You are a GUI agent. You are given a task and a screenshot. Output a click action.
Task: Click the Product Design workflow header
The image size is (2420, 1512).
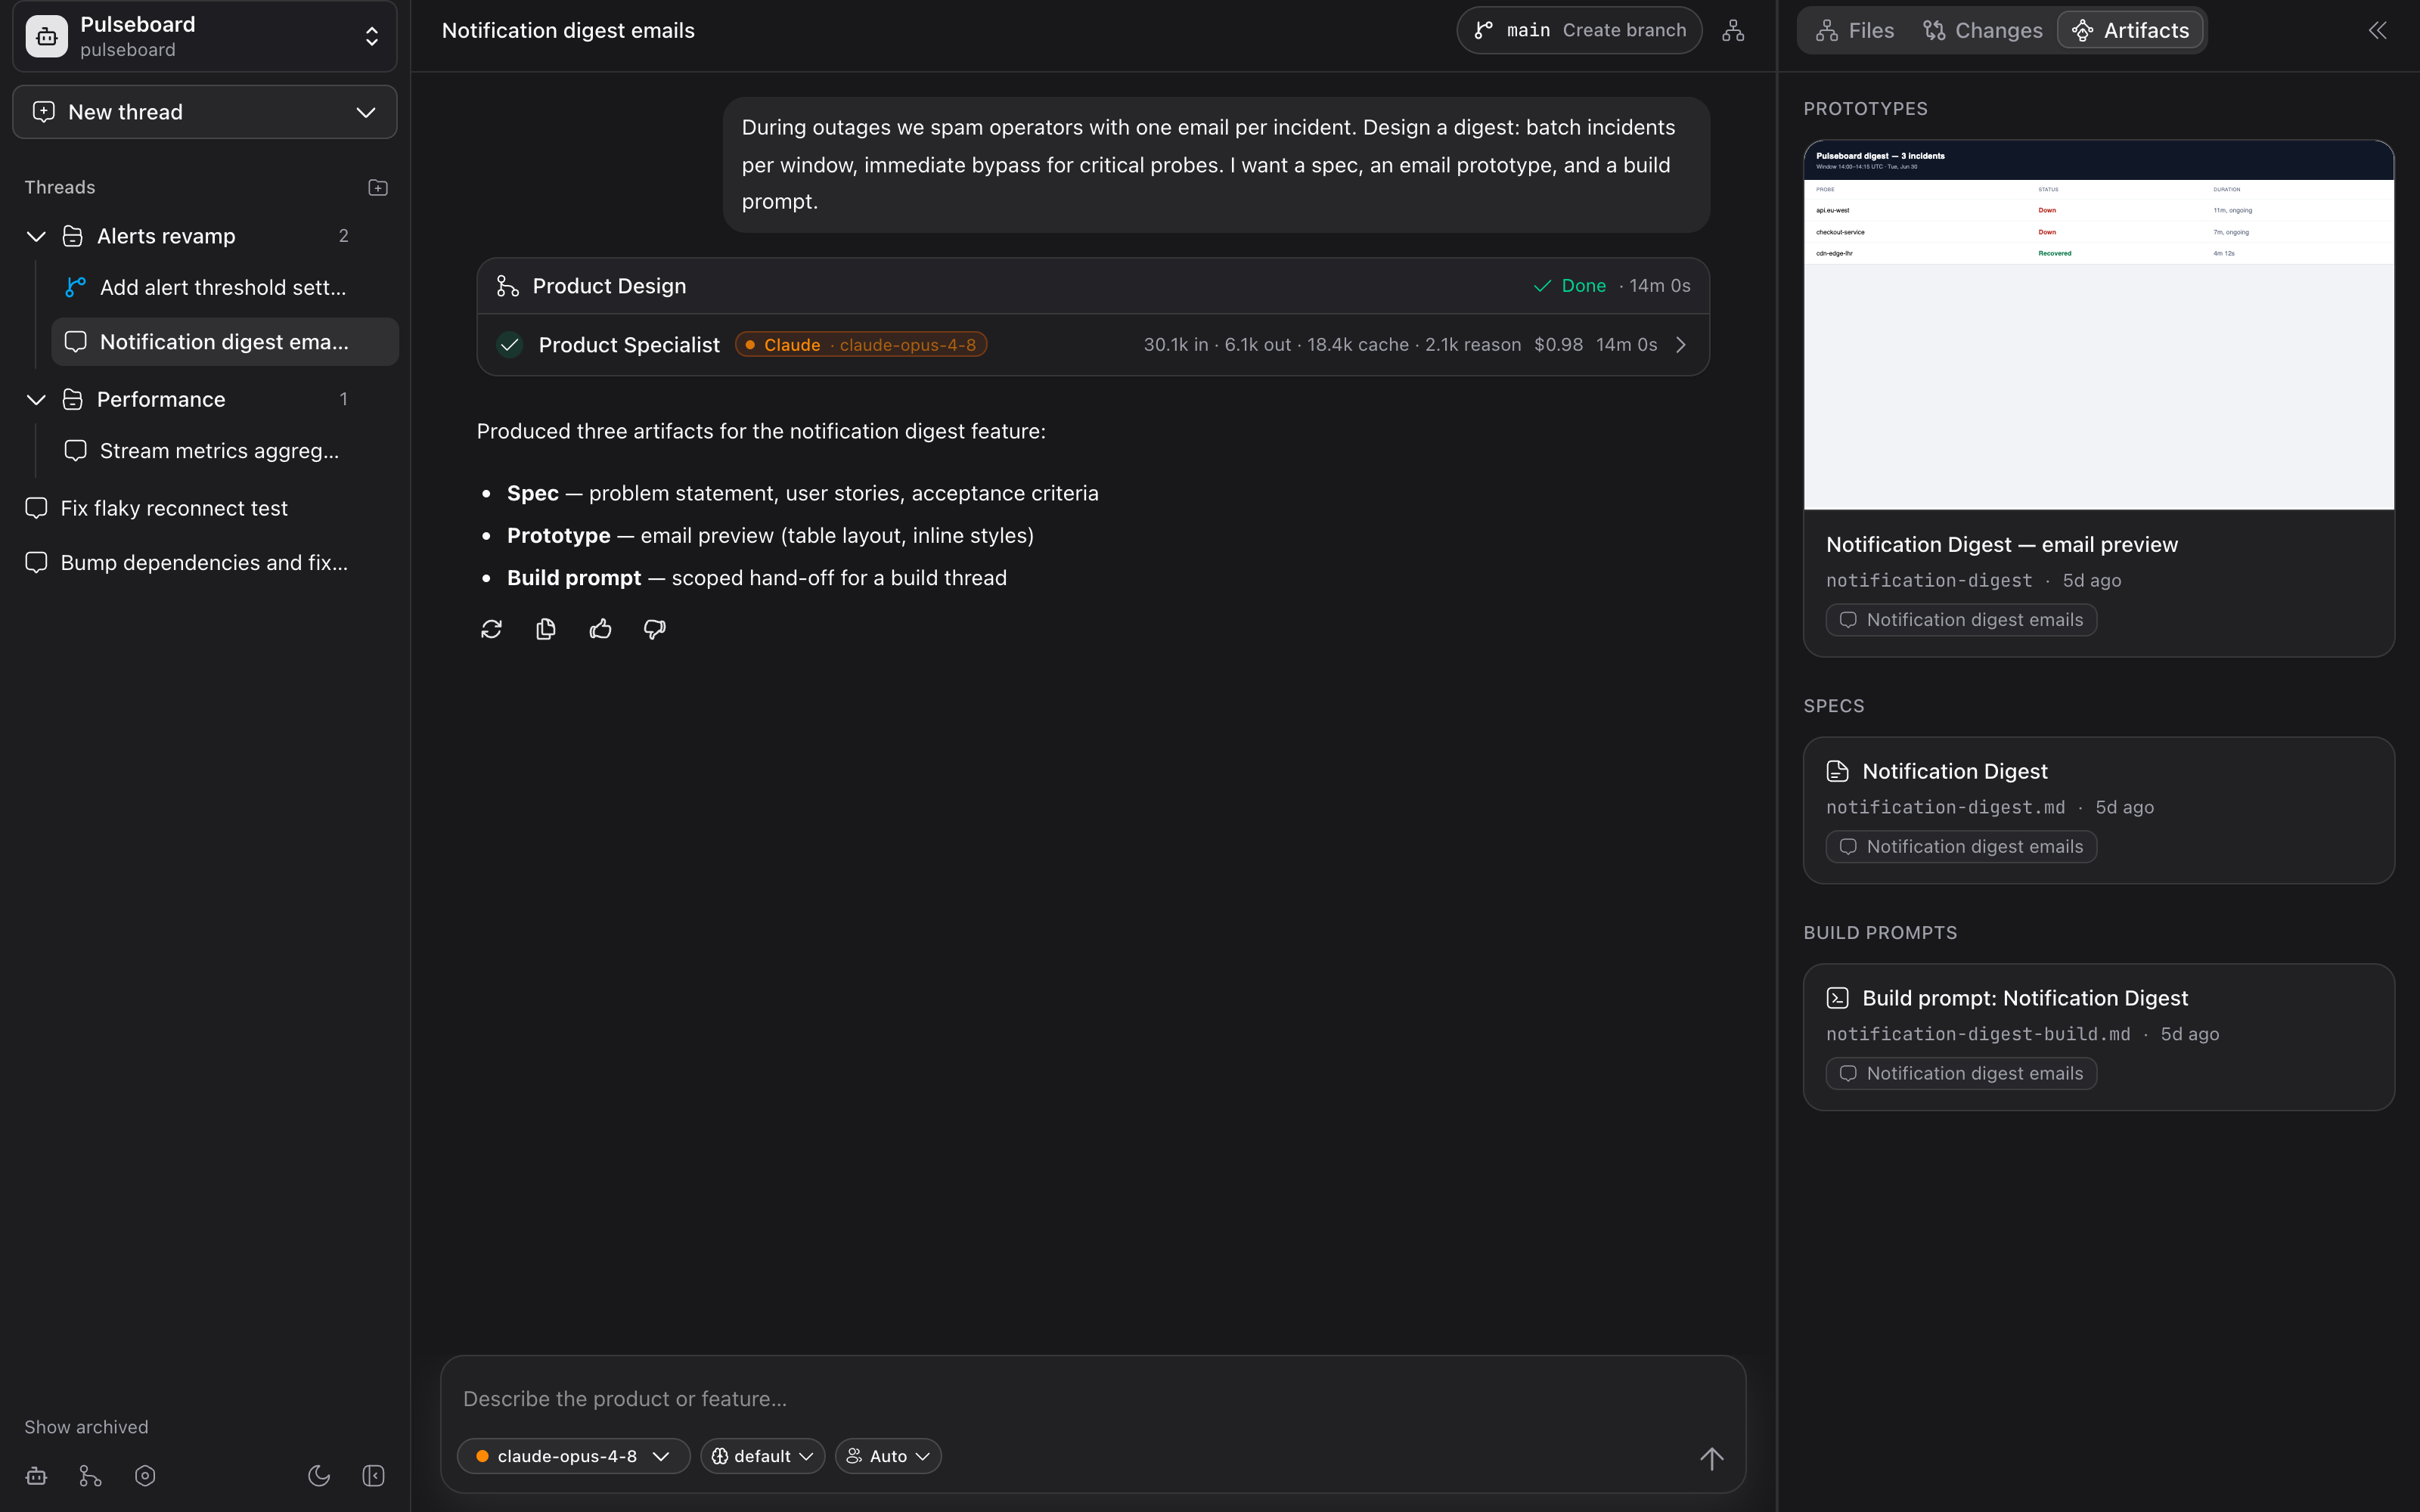tap(1092, 286)
